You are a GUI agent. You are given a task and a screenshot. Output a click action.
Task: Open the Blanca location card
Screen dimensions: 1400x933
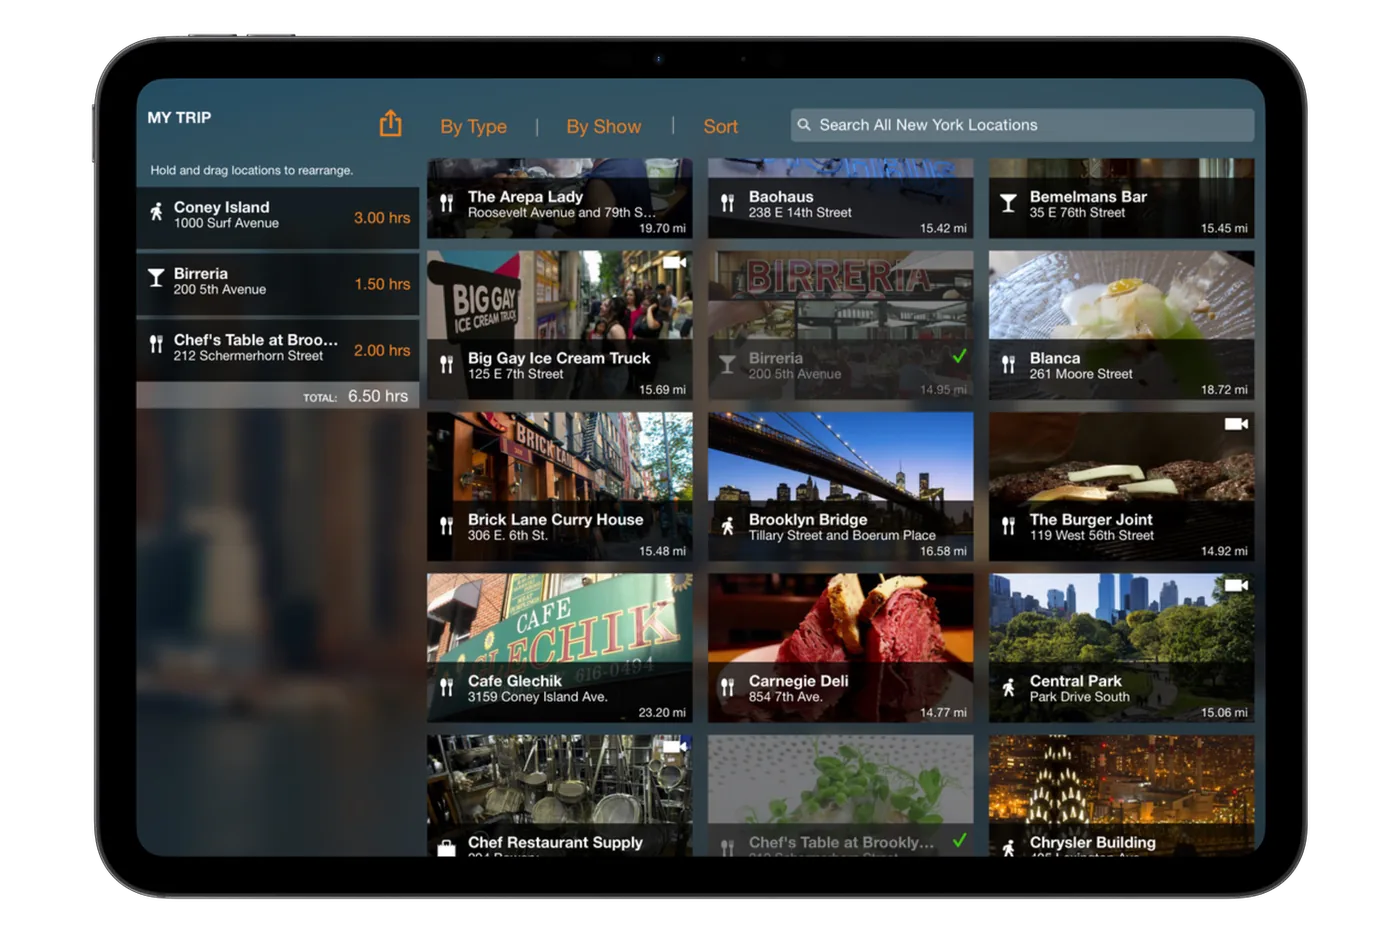(x=1121, y=325)
